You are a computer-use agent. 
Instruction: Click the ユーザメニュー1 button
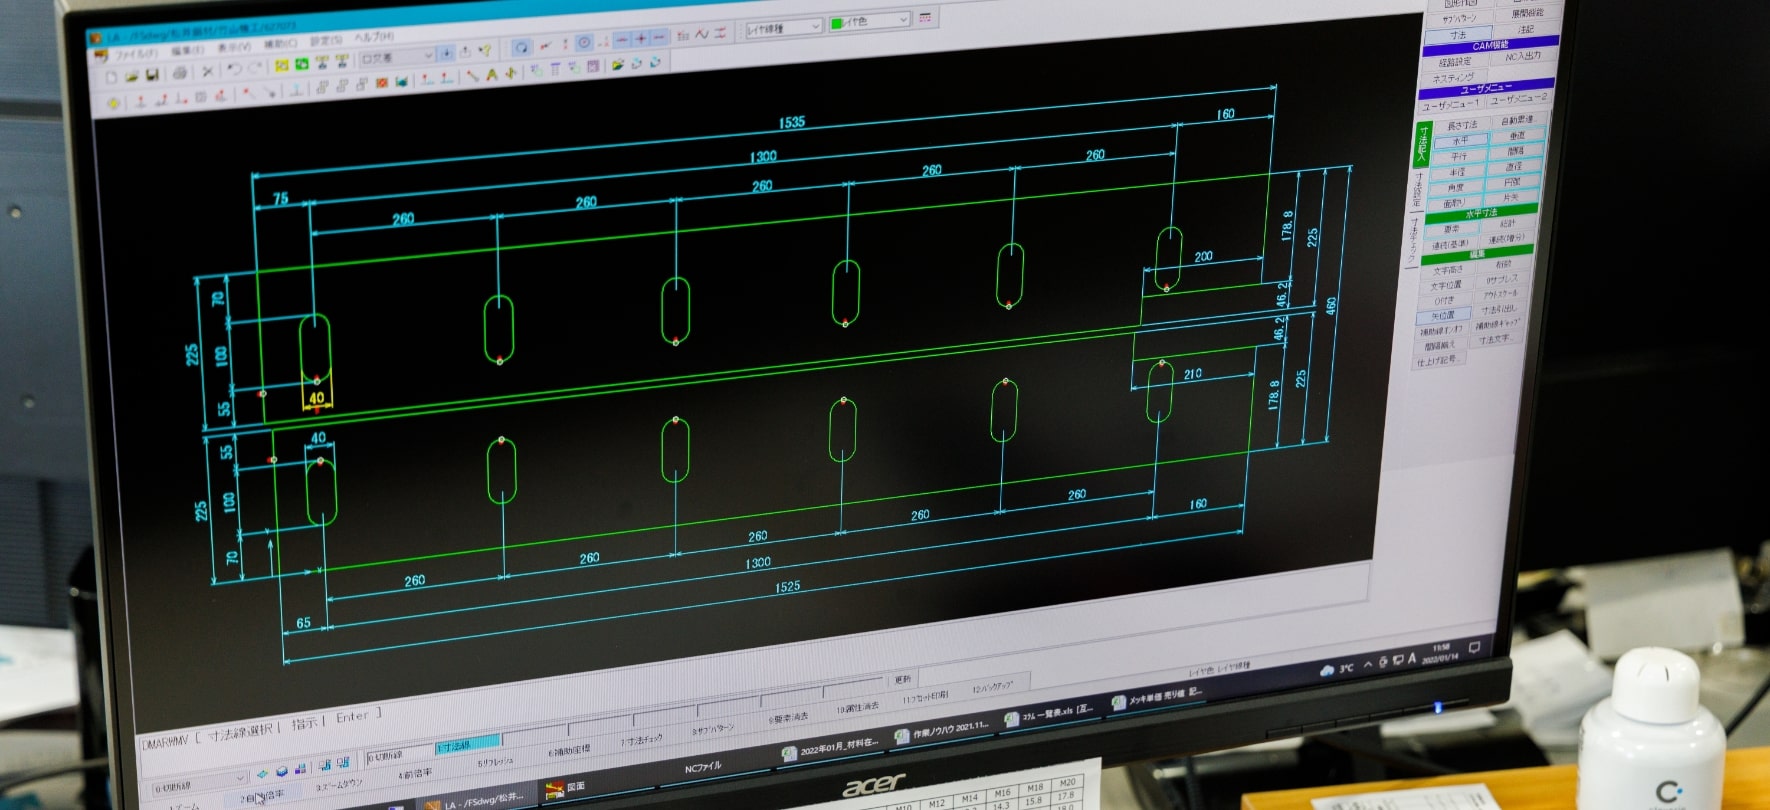pos(1451,104)
